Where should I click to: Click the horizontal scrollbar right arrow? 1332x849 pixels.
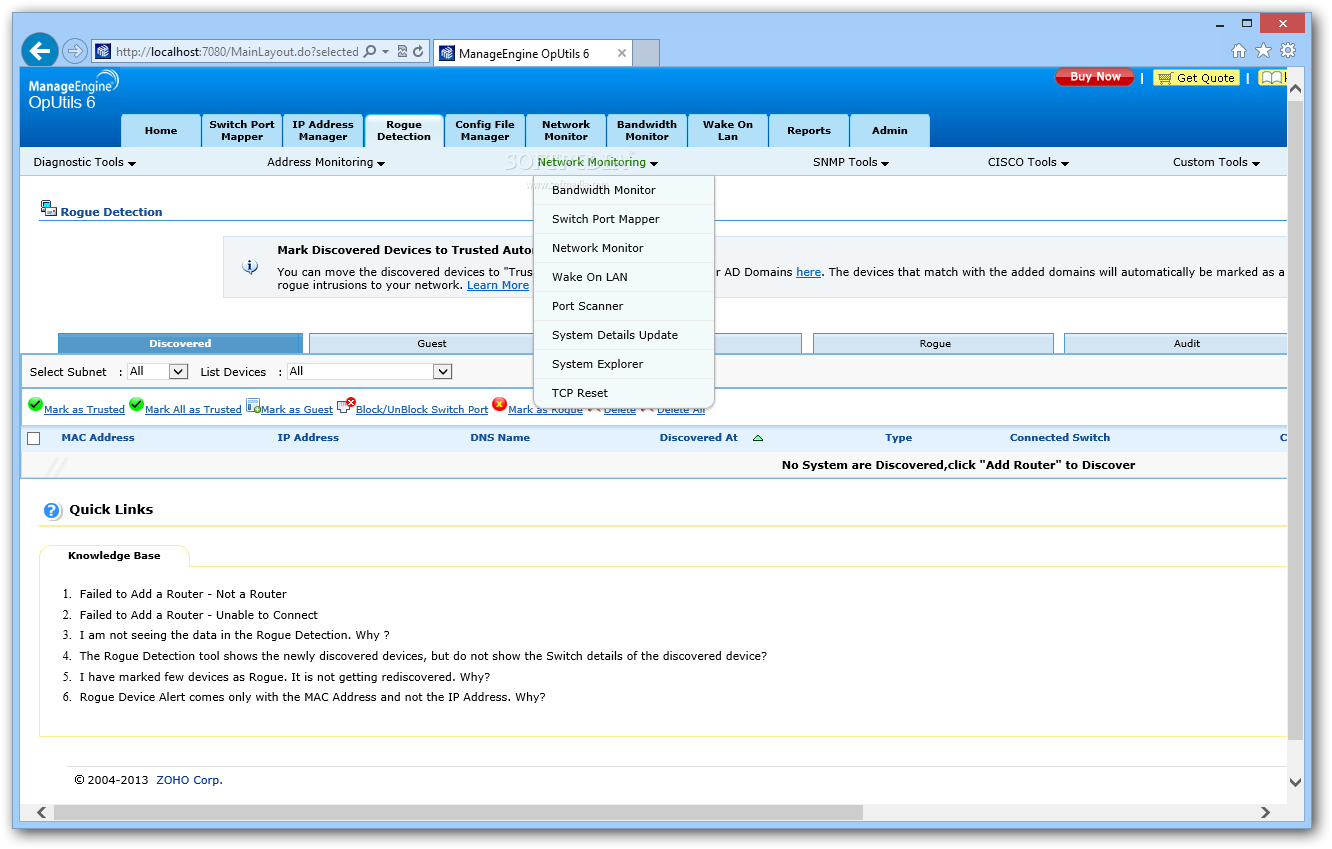click(1266, 813)
